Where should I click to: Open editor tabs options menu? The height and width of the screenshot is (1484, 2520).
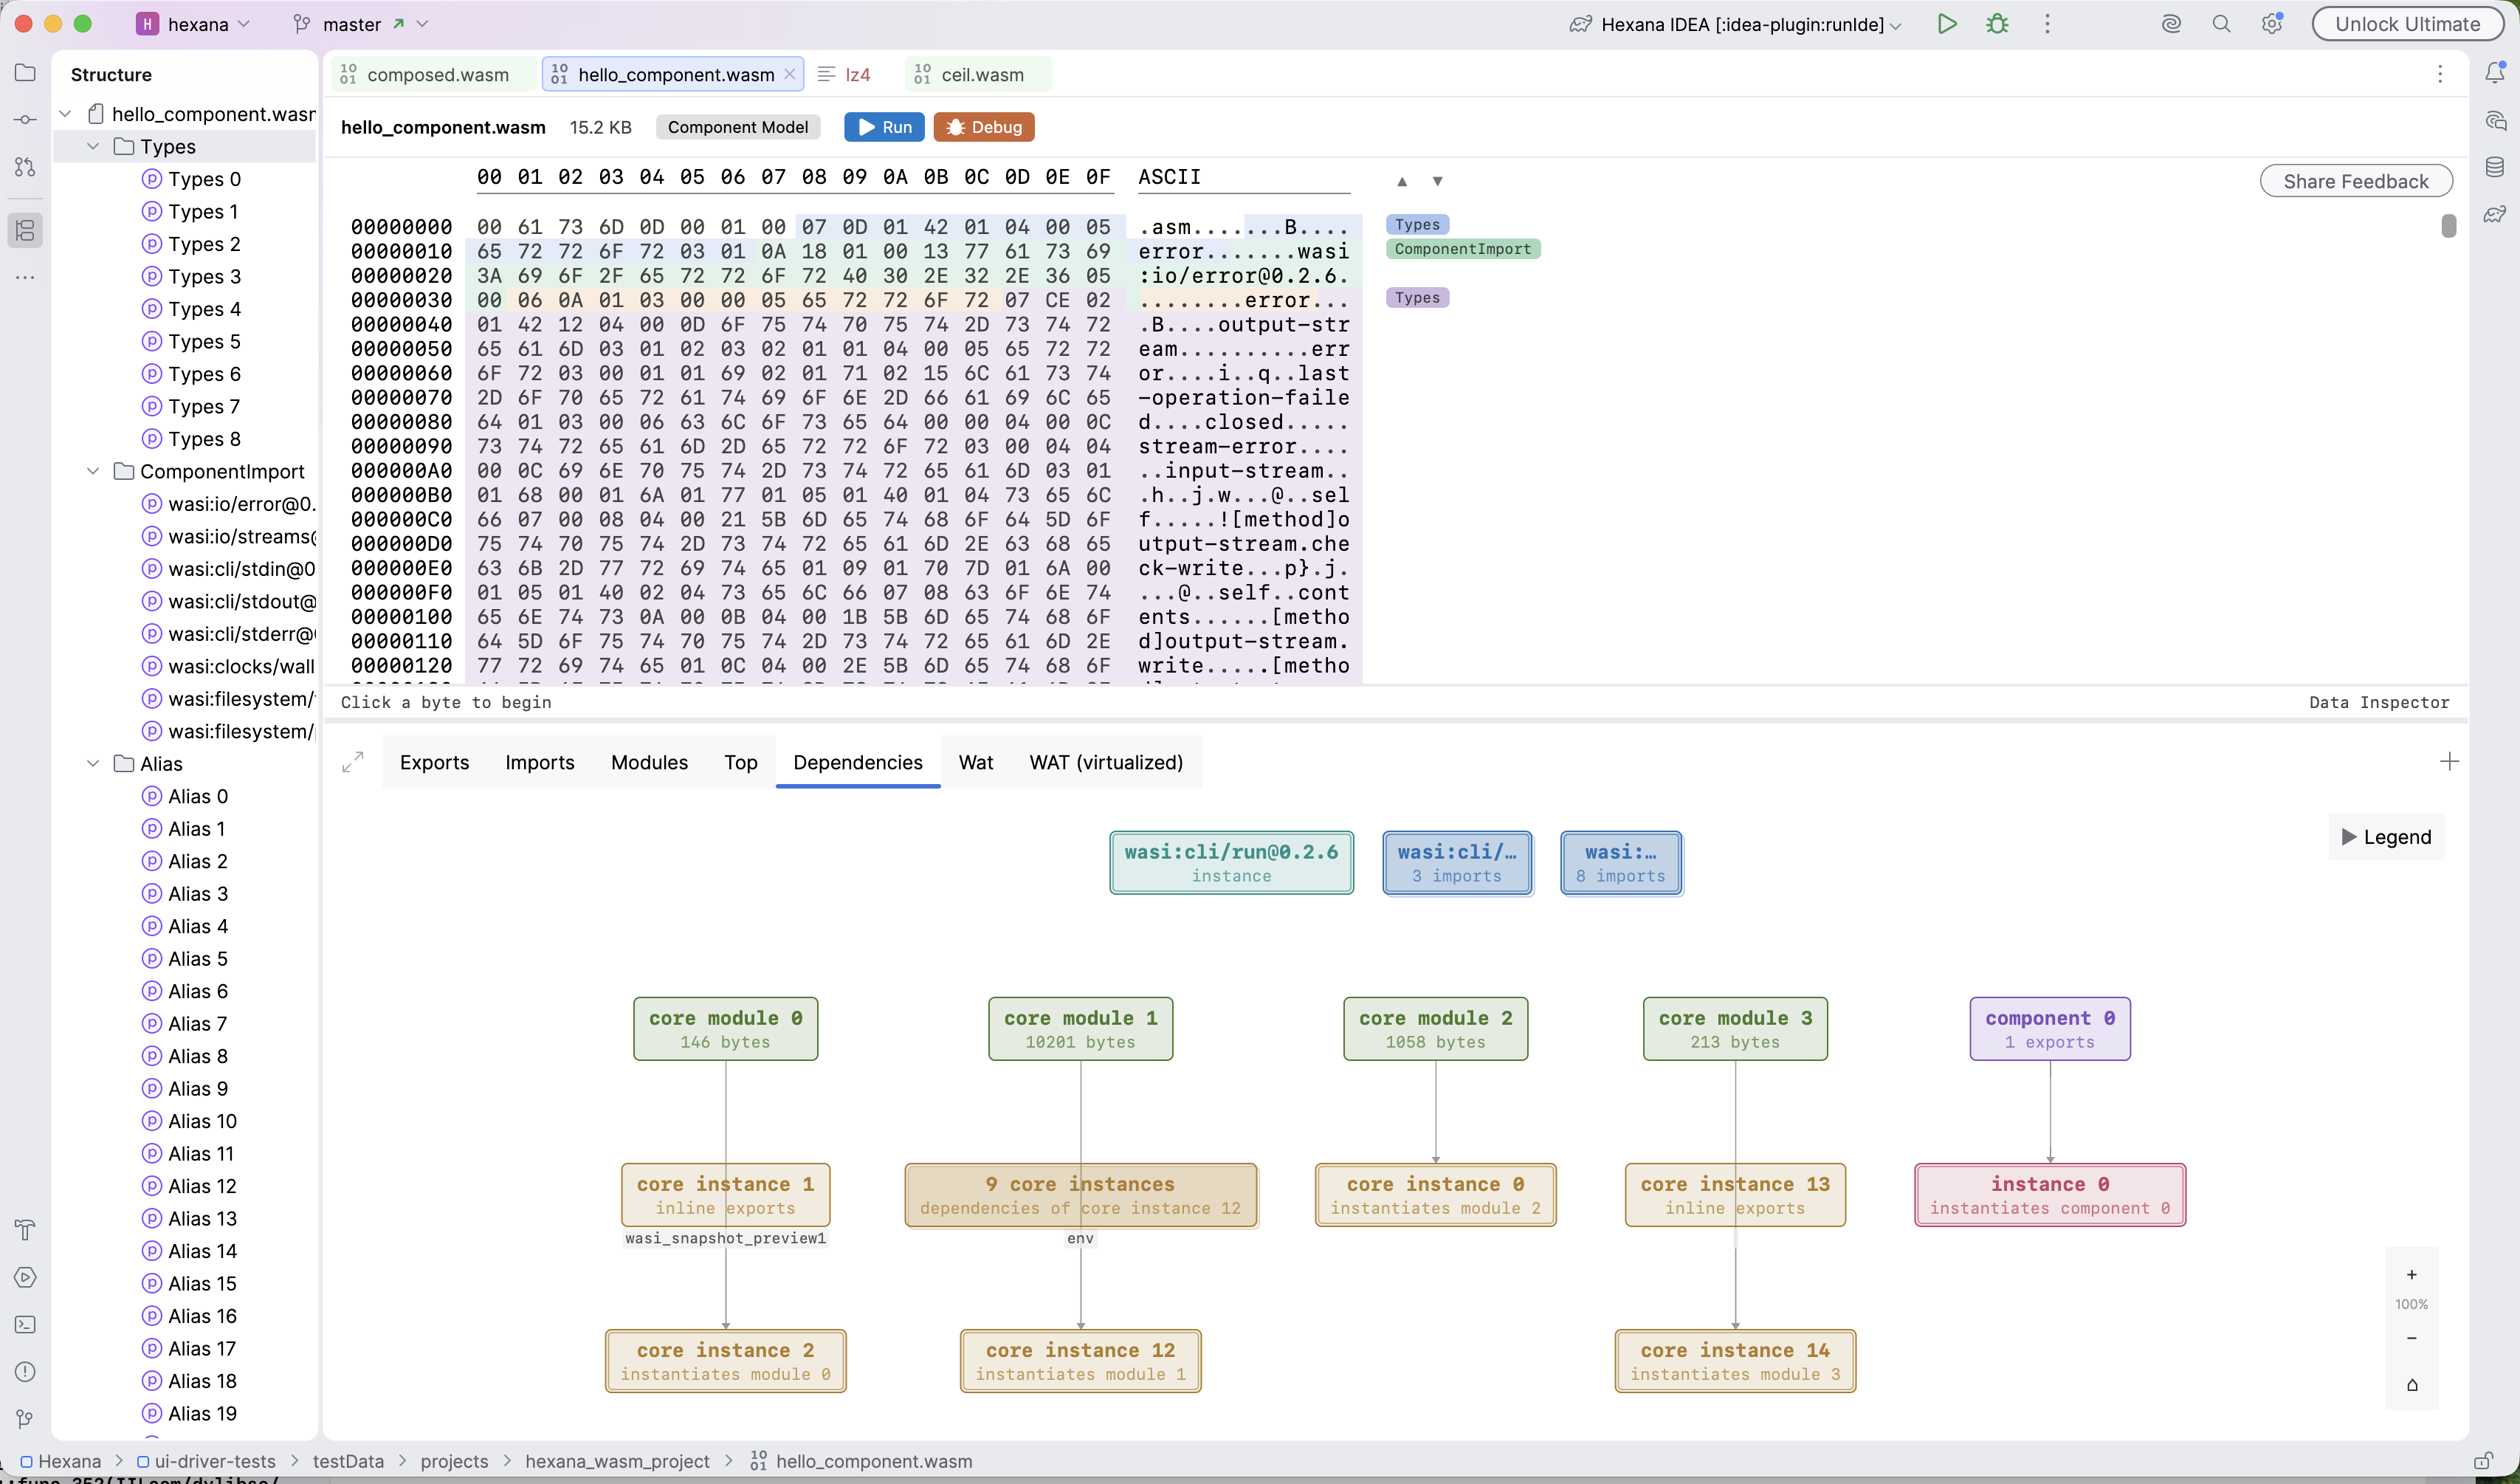point(2440,74)
